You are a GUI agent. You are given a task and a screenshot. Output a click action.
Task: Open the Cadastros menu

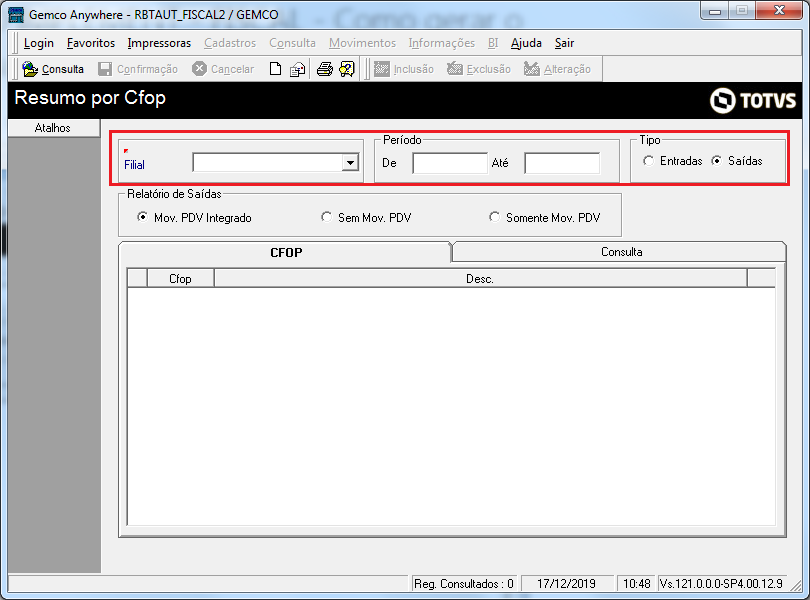pos(230,43)
